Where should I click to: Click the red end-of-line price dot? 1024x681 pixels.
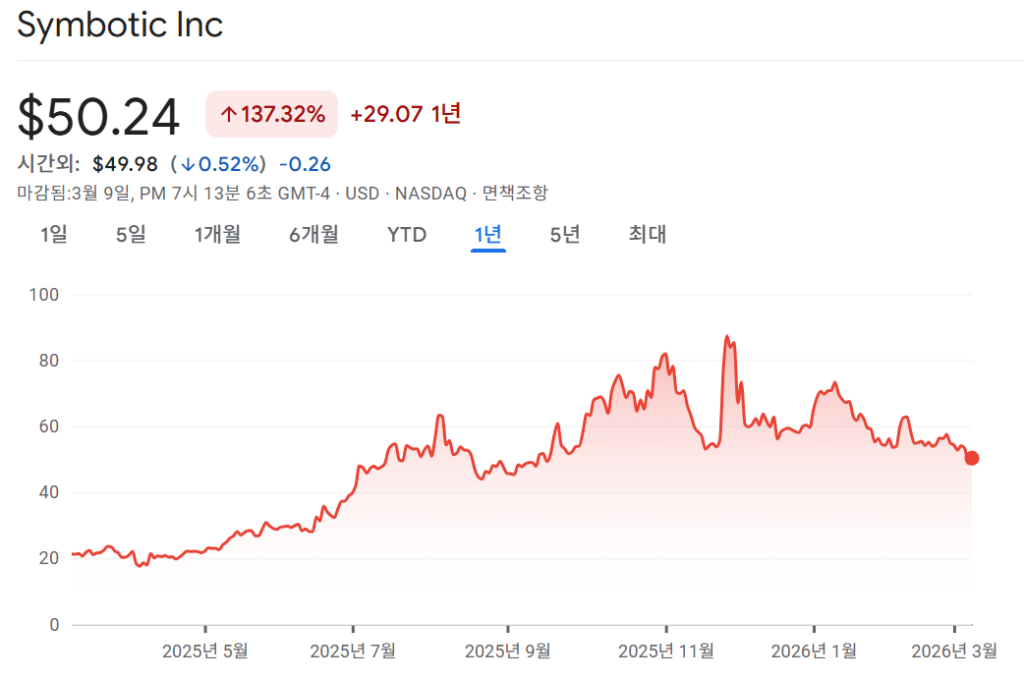[971, 458]
